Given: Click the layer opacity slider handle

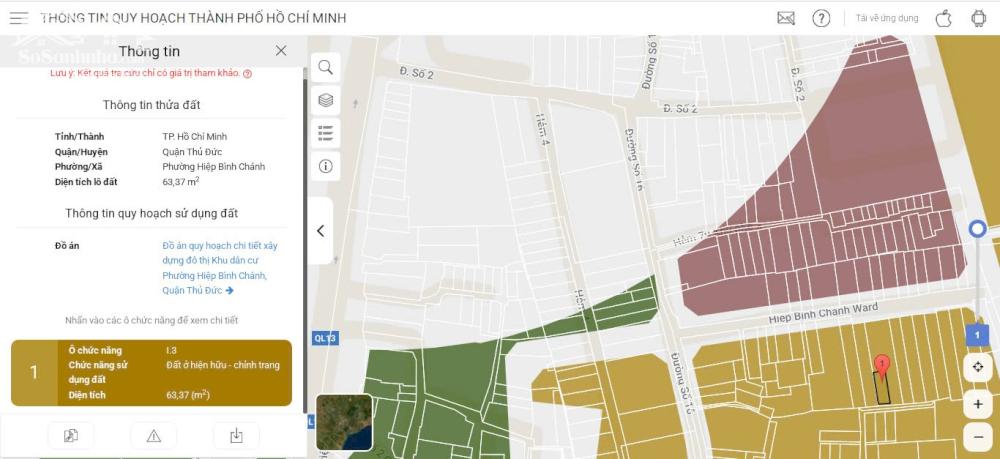Looking at the screenshot, I should pyautogui.click(x=978, y=229).
